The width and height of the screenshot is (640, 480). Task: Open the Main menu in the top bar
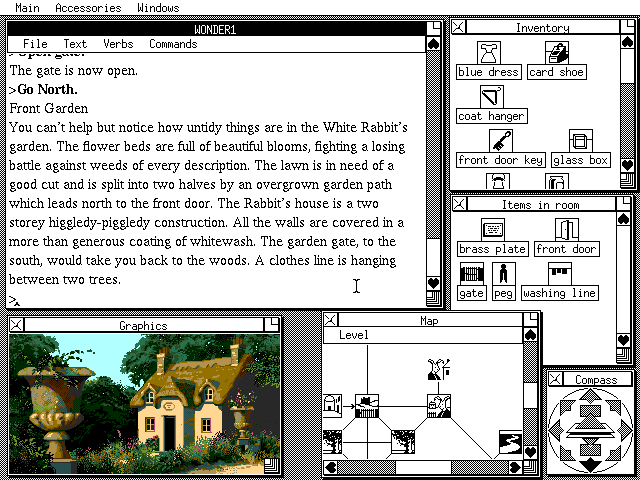pyautogui.click(x=27, y=8)
